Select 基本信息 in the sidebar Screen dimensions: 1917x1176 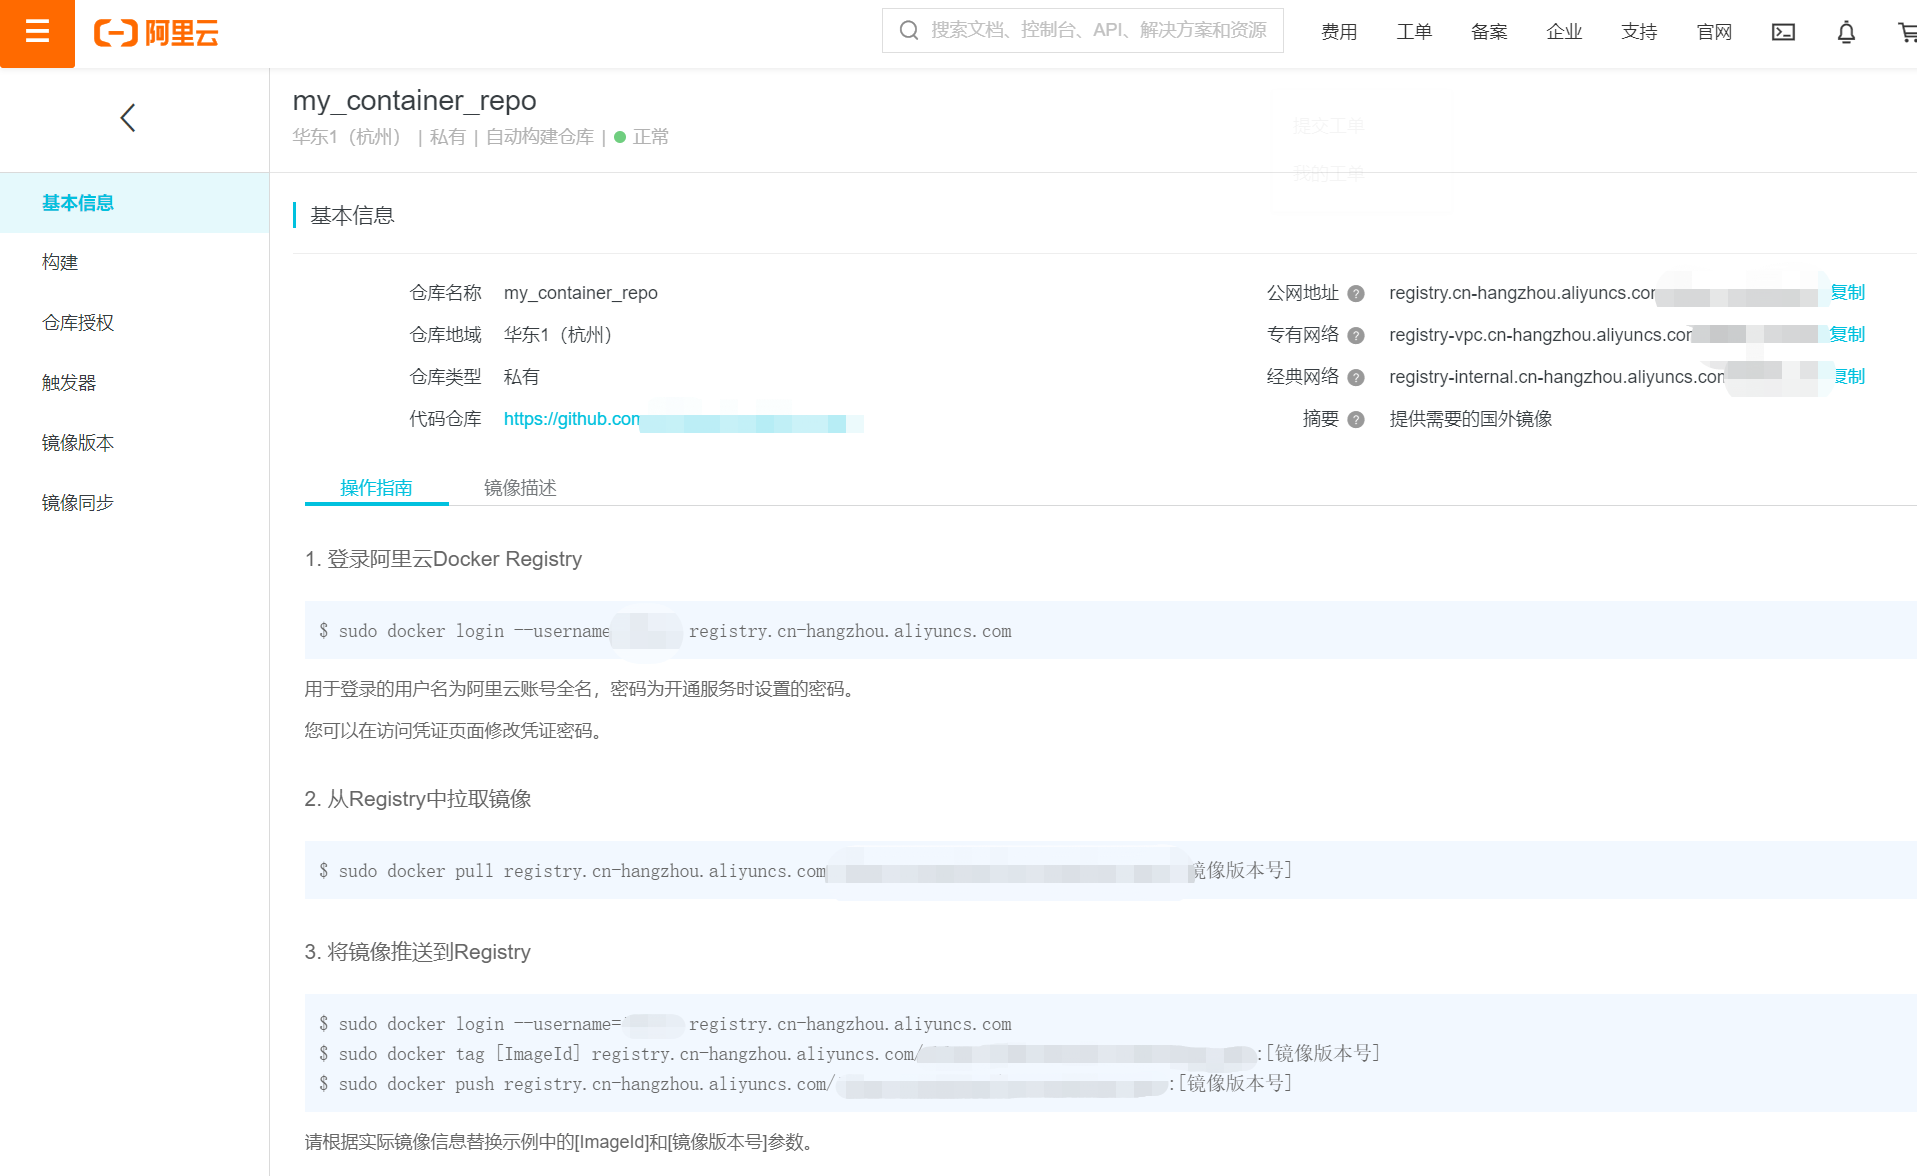(134, 203)
